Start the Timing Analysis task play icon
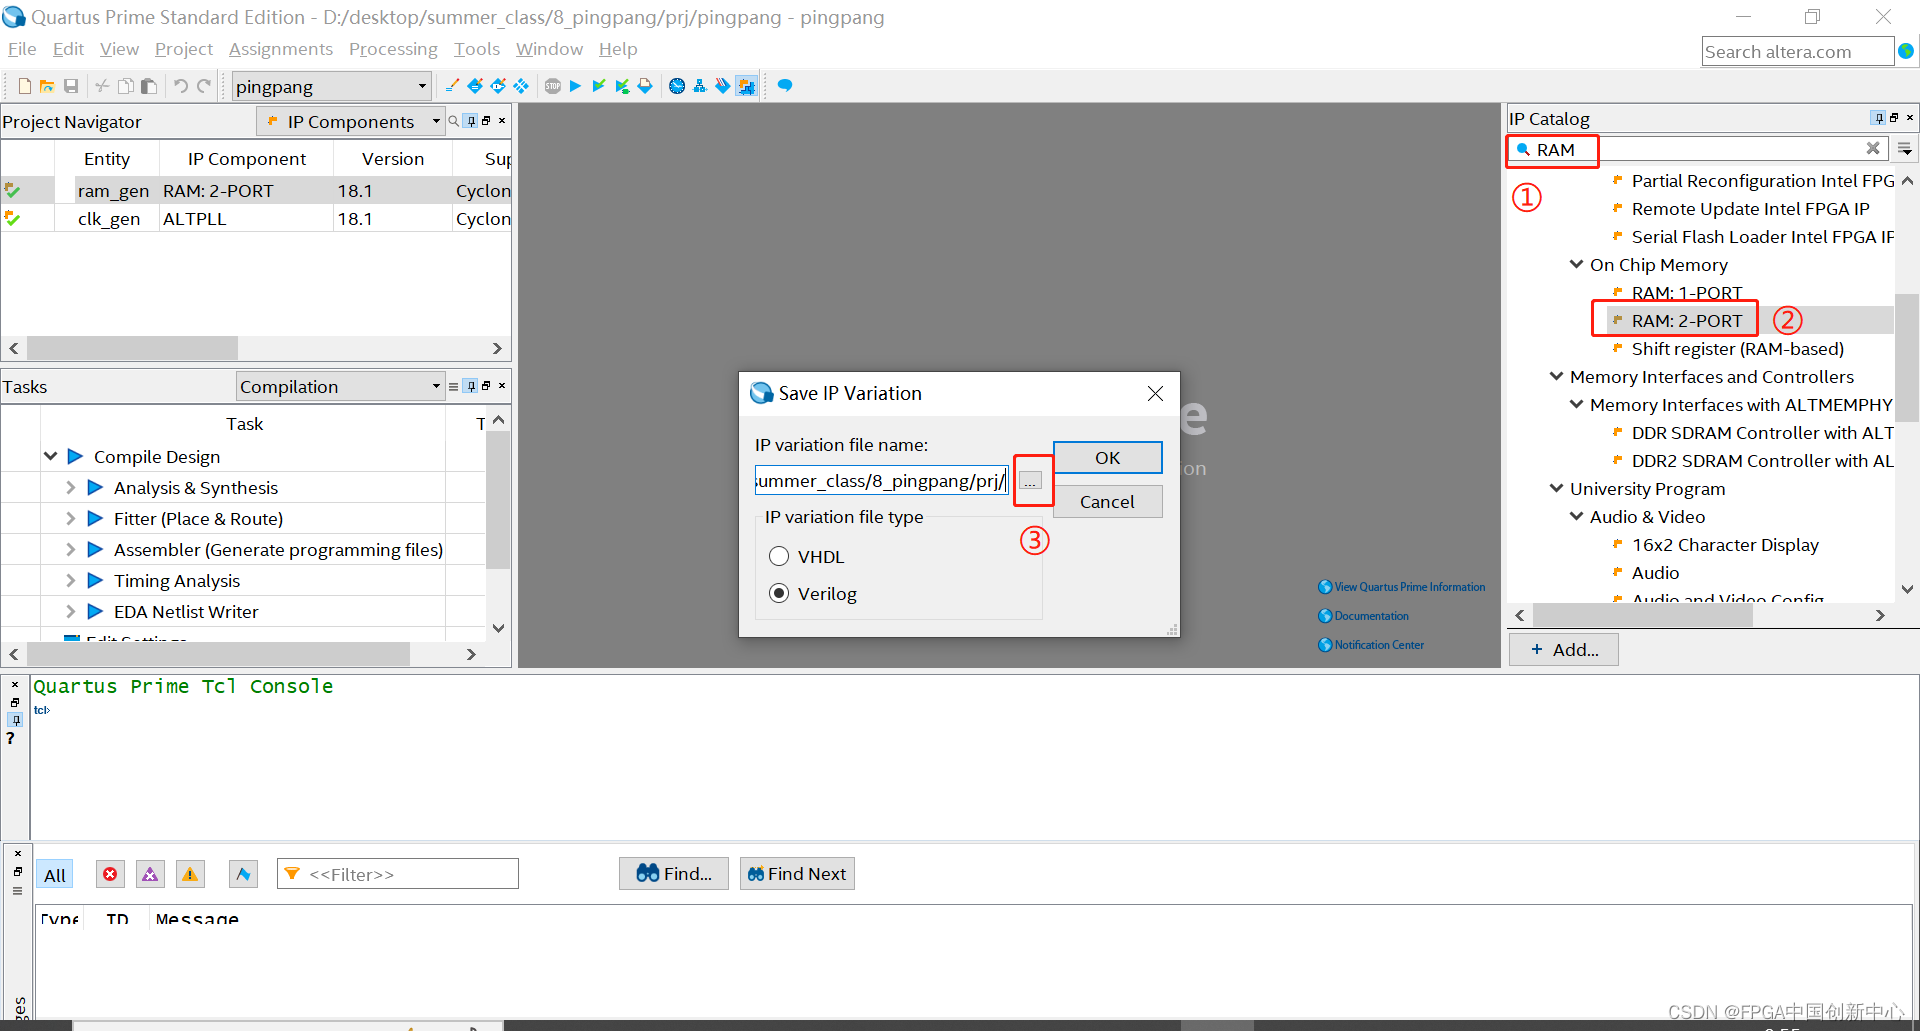 (96, 580)
